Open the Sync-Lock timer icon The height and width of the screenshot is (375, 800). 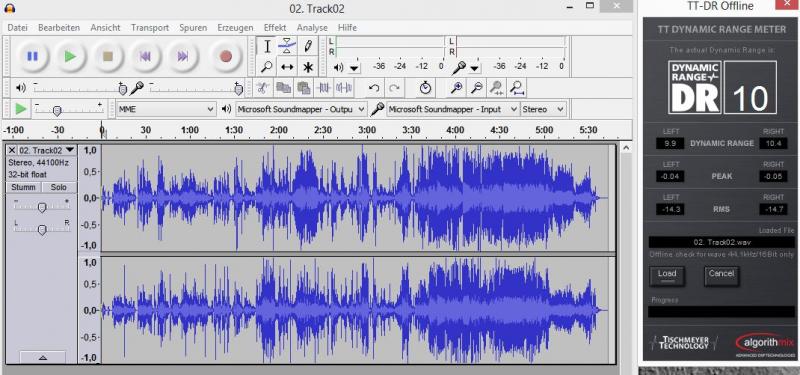click(x=426, y=88)
